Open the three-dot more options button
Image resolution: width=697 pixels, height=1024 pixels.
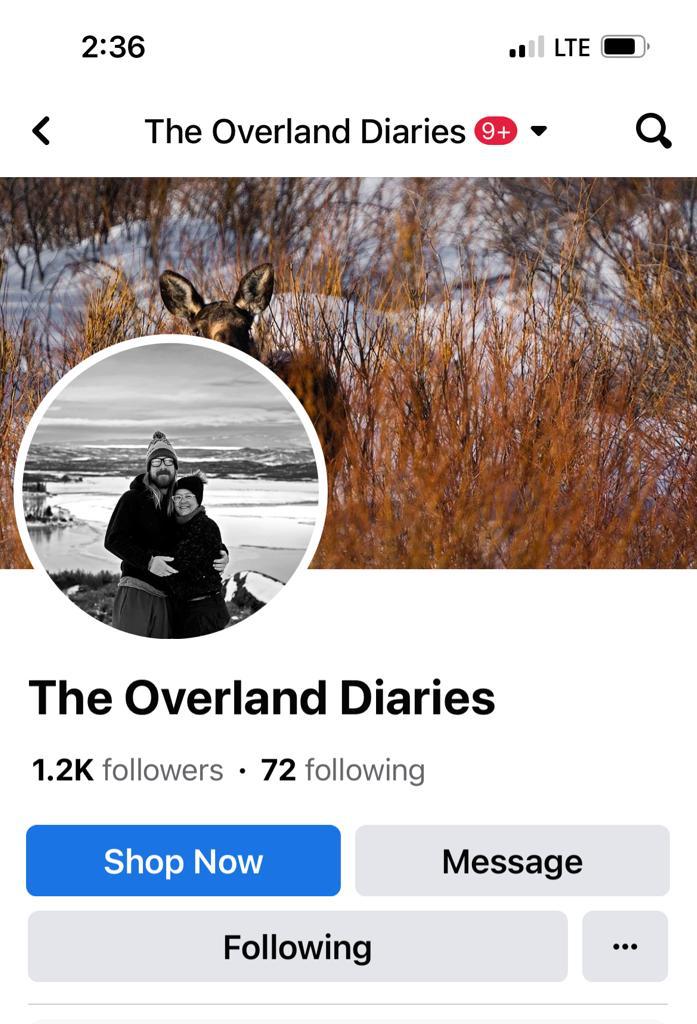625,946
